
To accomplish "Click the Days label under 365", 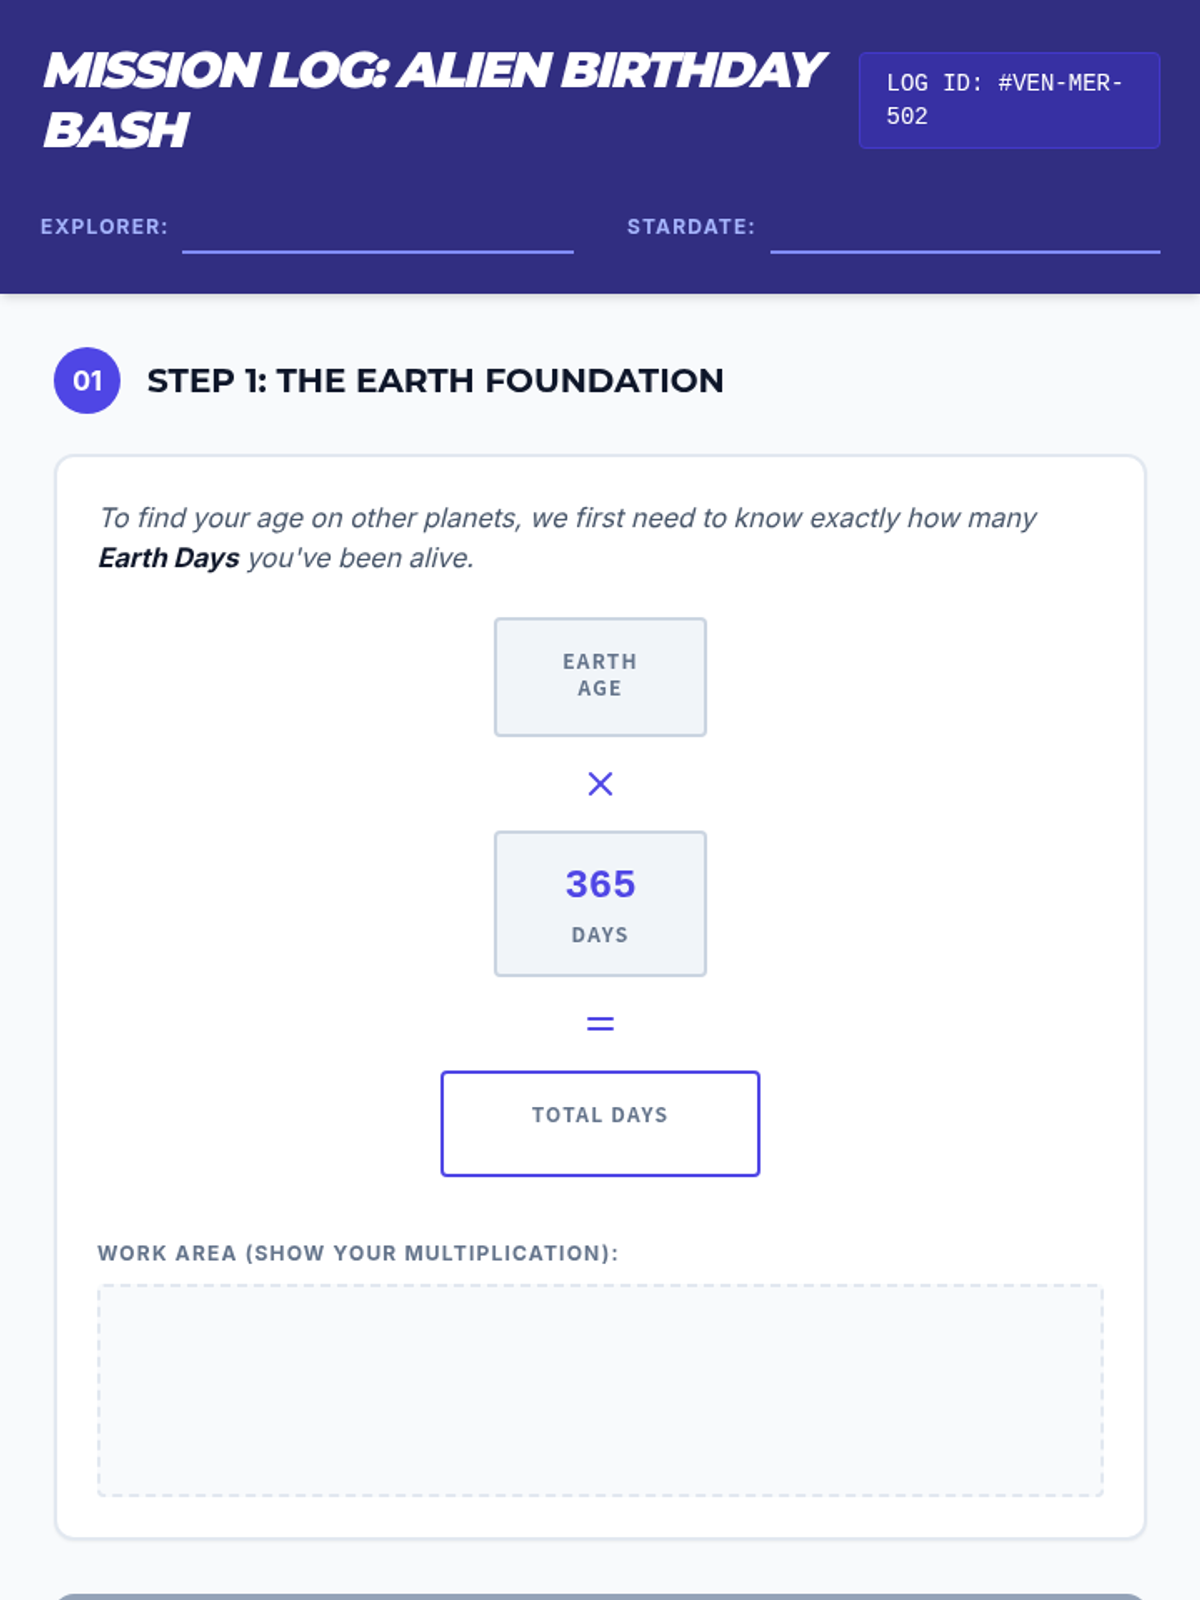I will click(600, 935).
